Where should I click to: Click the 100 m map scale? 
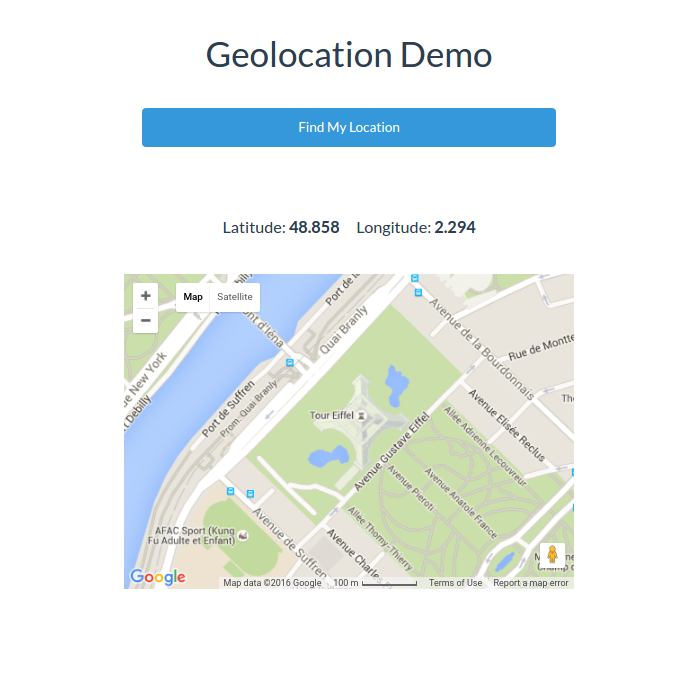375,583
